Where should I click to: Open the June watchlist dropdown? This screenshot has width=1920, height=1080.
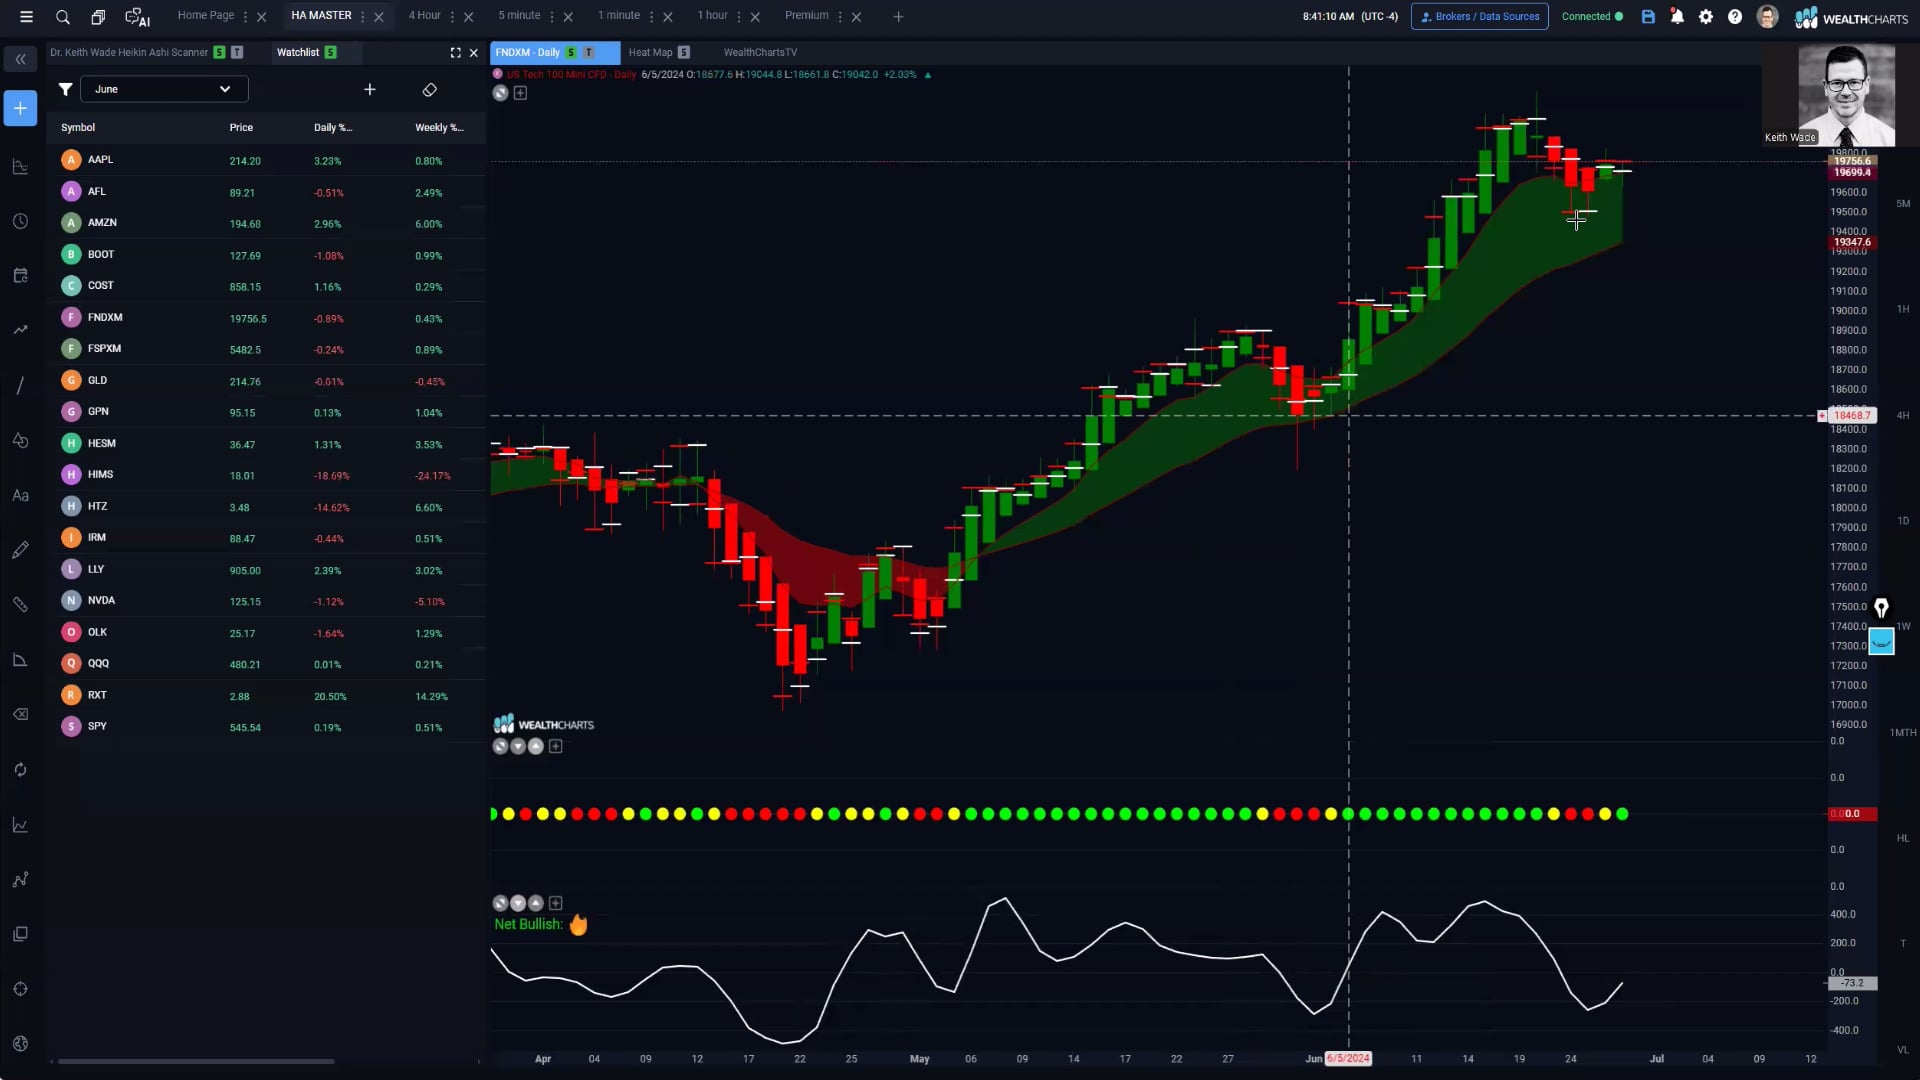coord(164,89)
